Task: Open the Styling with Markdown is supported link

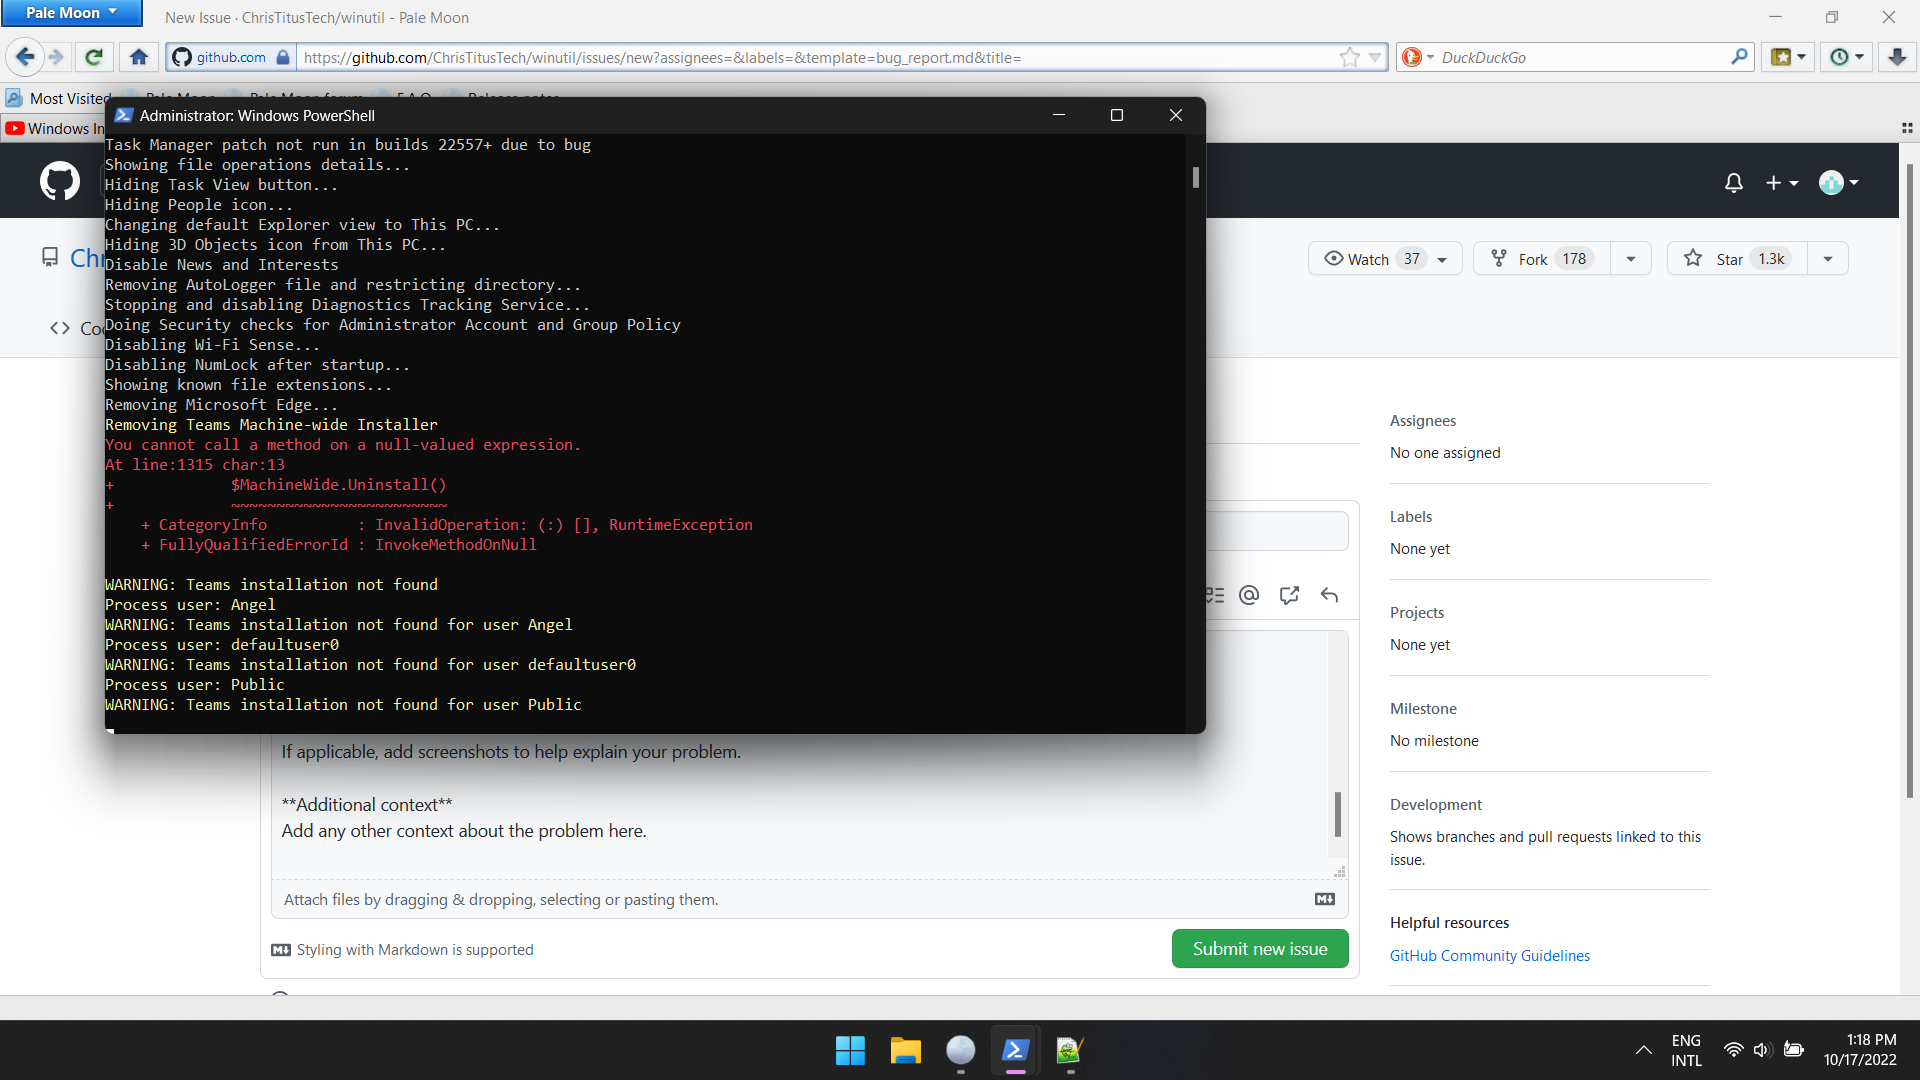Action: 403,950
